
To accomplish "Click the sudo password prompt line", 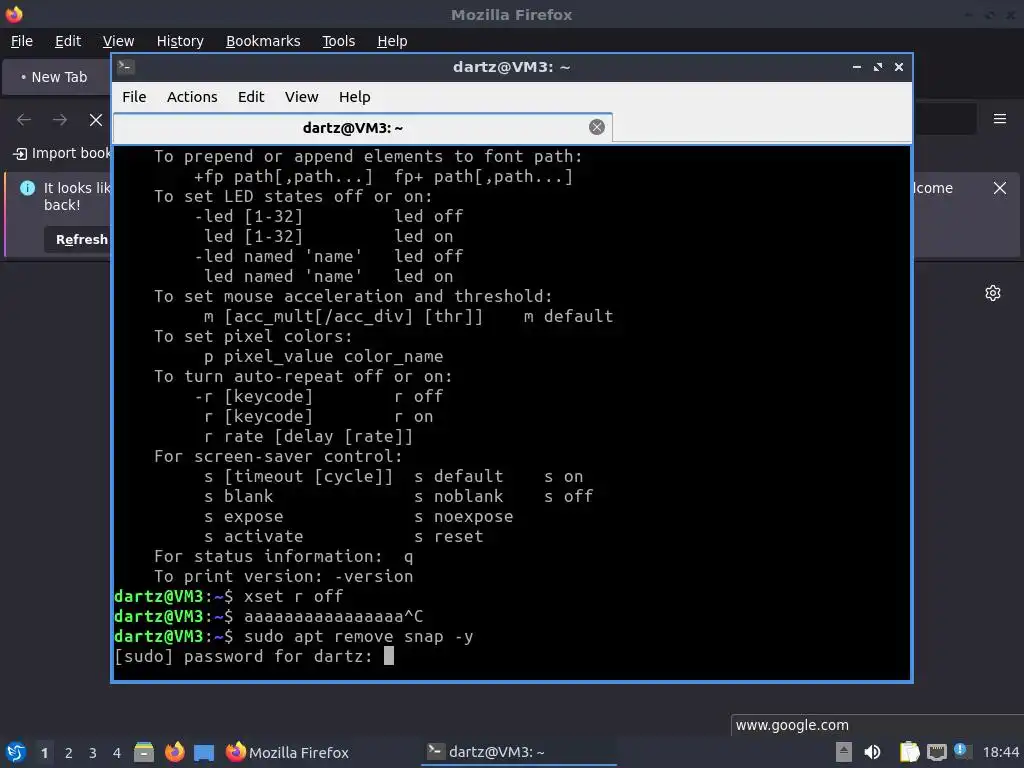I will click(253, 656).
